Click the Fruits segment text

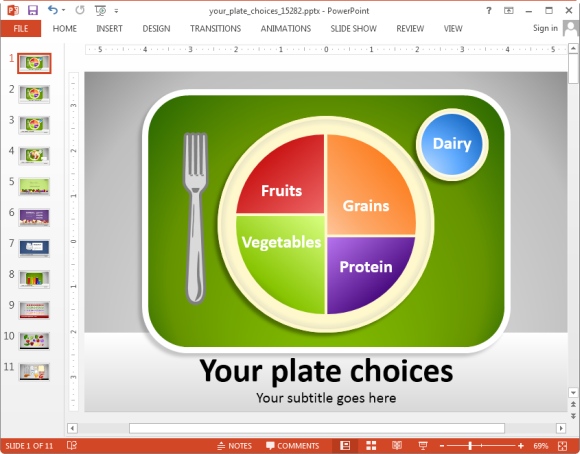281,191
